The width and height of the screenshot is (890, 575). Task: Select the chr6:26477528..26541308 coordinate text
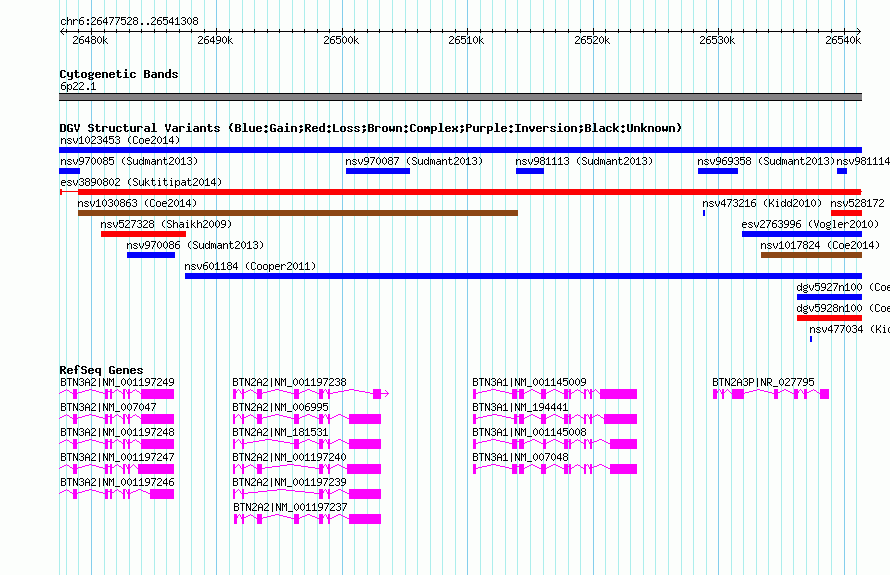(x=129, y=21)
